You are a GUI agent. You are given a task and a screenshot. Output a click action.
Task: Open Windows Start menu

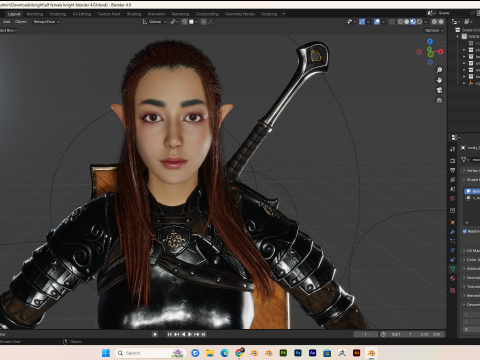(106, 353)
